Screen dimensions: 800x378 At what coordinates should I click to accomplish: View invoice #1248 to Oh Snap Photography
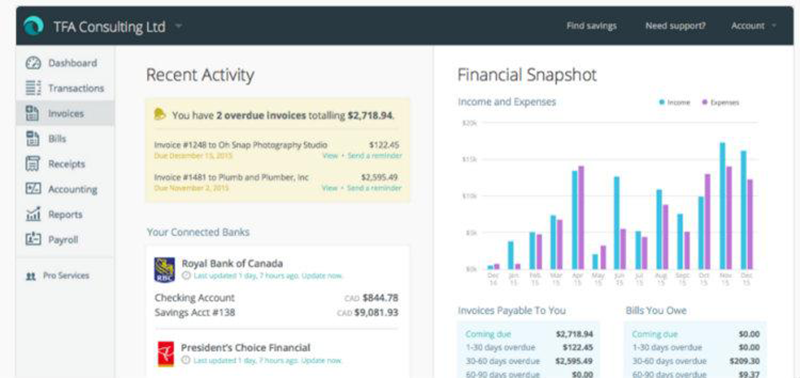(330, 156)
